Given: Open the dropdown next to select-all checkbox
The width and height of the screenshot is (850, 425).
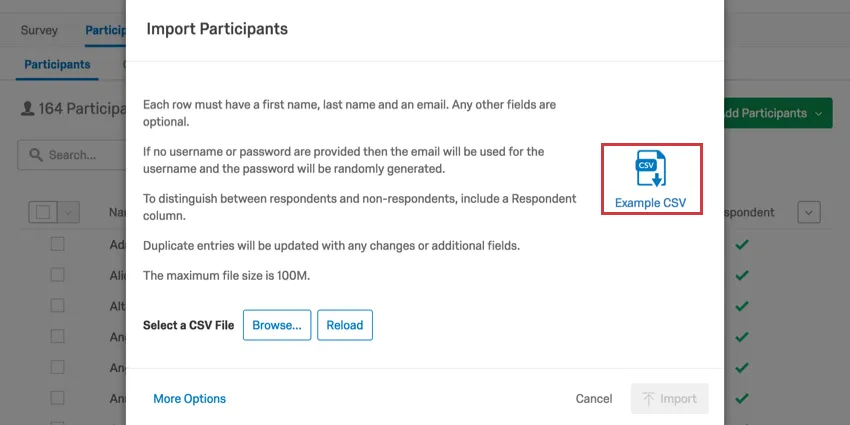Looking at the screenshot, I should [x=69, y=212].
